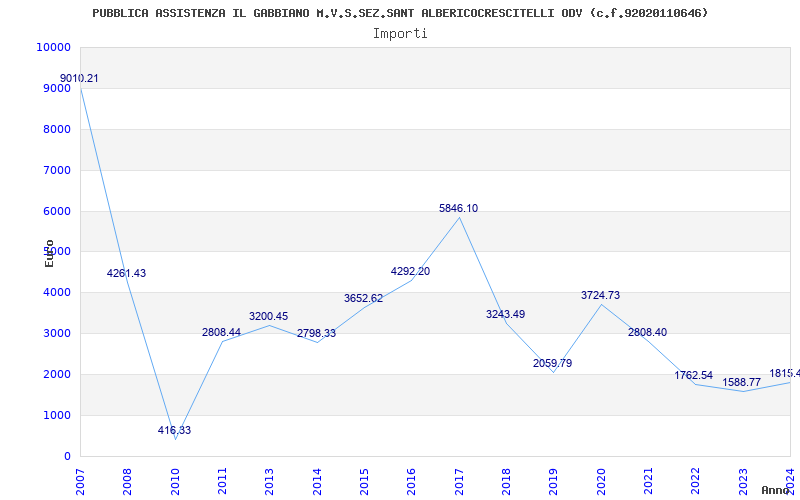800x500 pixels.
Task: Click the x-axis year 2017
Action: tap(459, 482)
